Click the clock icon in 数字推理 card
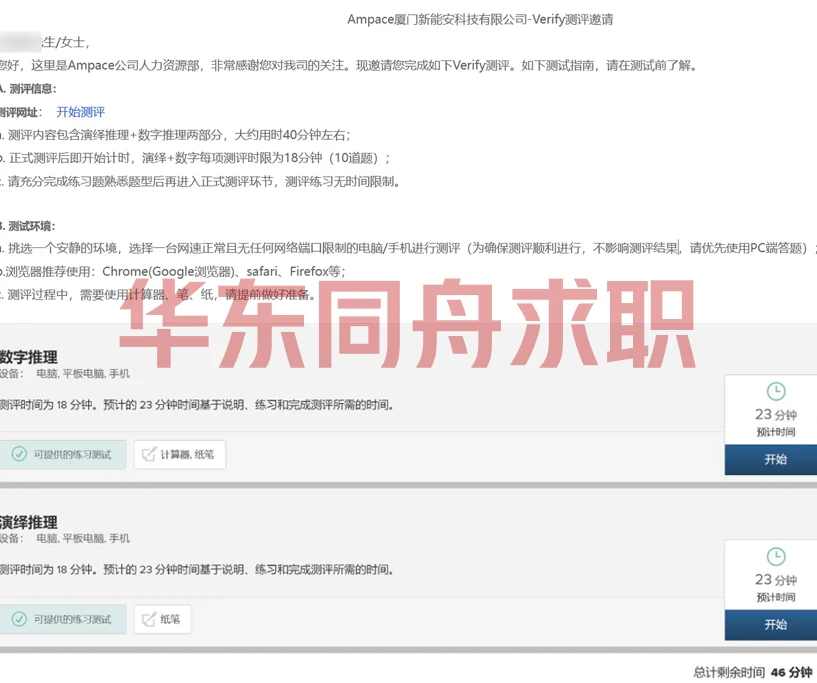 776,391
